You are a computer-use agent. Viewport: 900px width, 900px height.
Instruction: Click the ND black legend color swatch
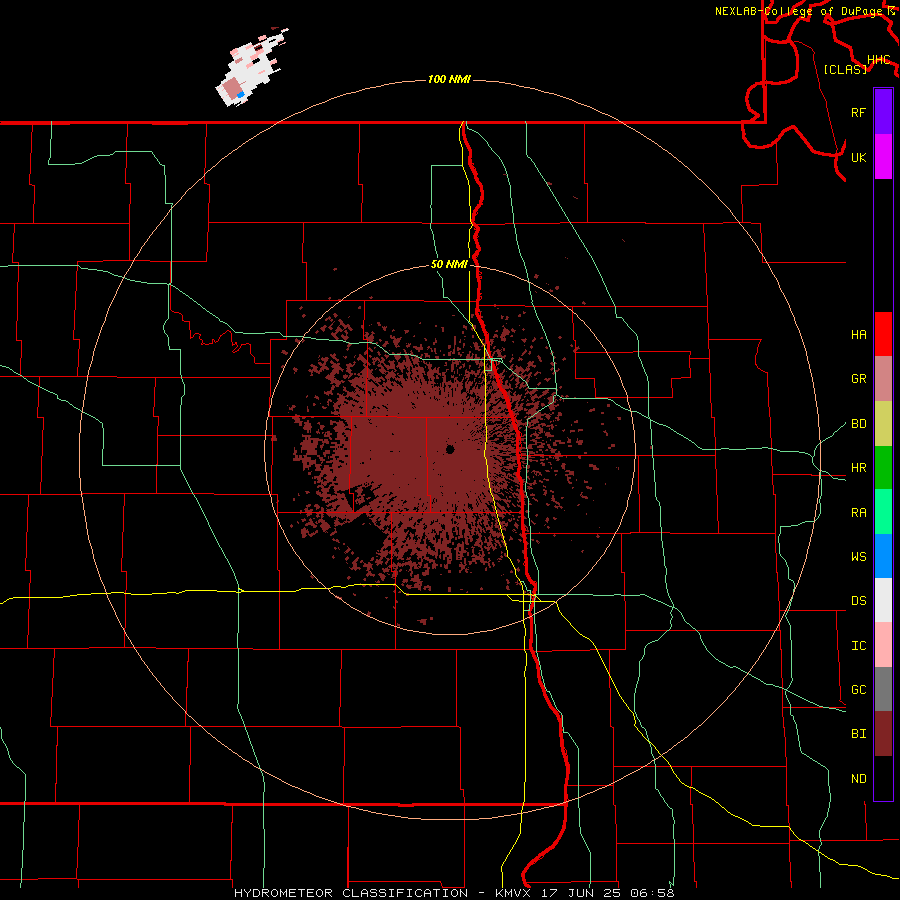[883, 778]
